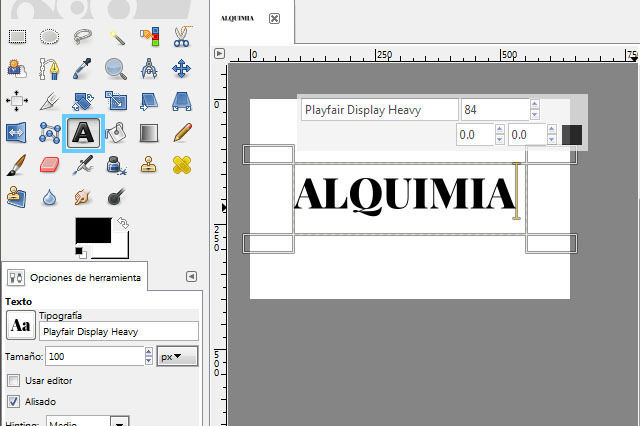The height and width of the screenshot is (426, 640).
Task: Open the px size unit dropdown
Action: point(178,356)
